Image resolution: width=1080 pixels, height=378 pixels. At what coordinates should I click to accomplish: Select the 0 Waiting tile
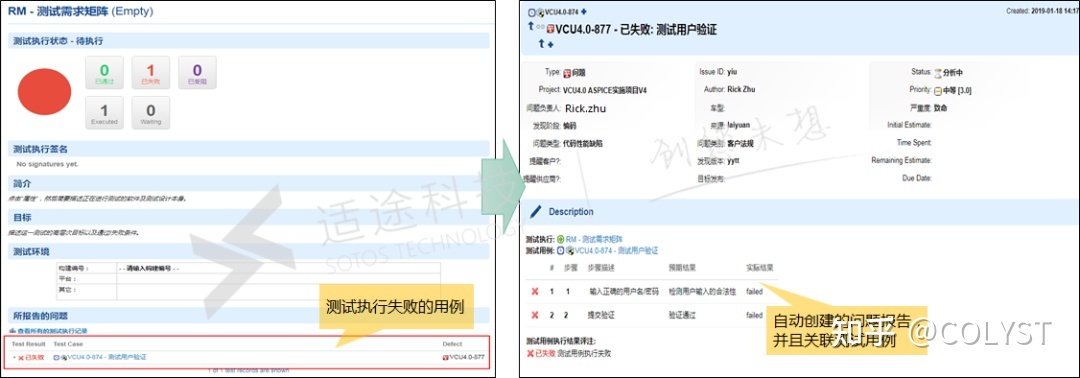click(x=151, y=113)
